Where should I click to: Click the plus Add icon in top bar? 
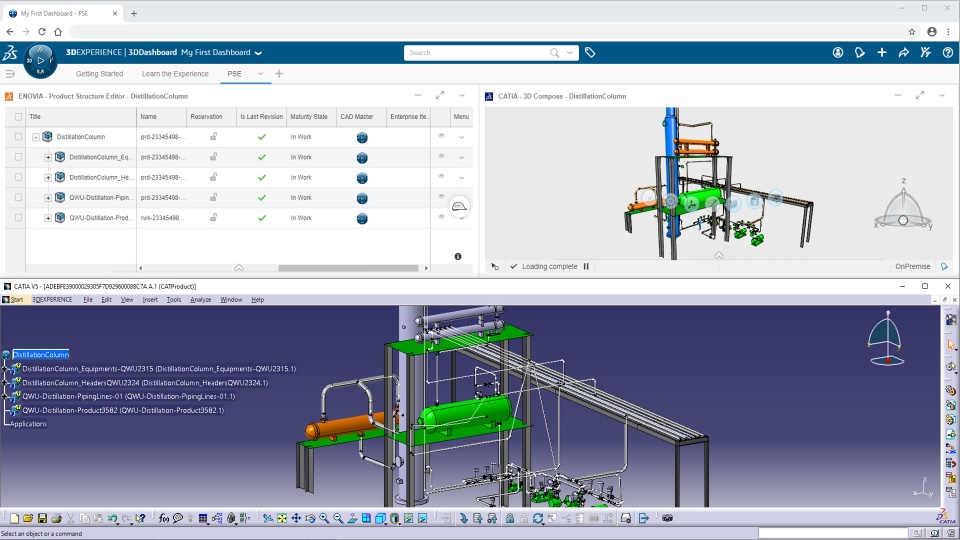point(882,53)
